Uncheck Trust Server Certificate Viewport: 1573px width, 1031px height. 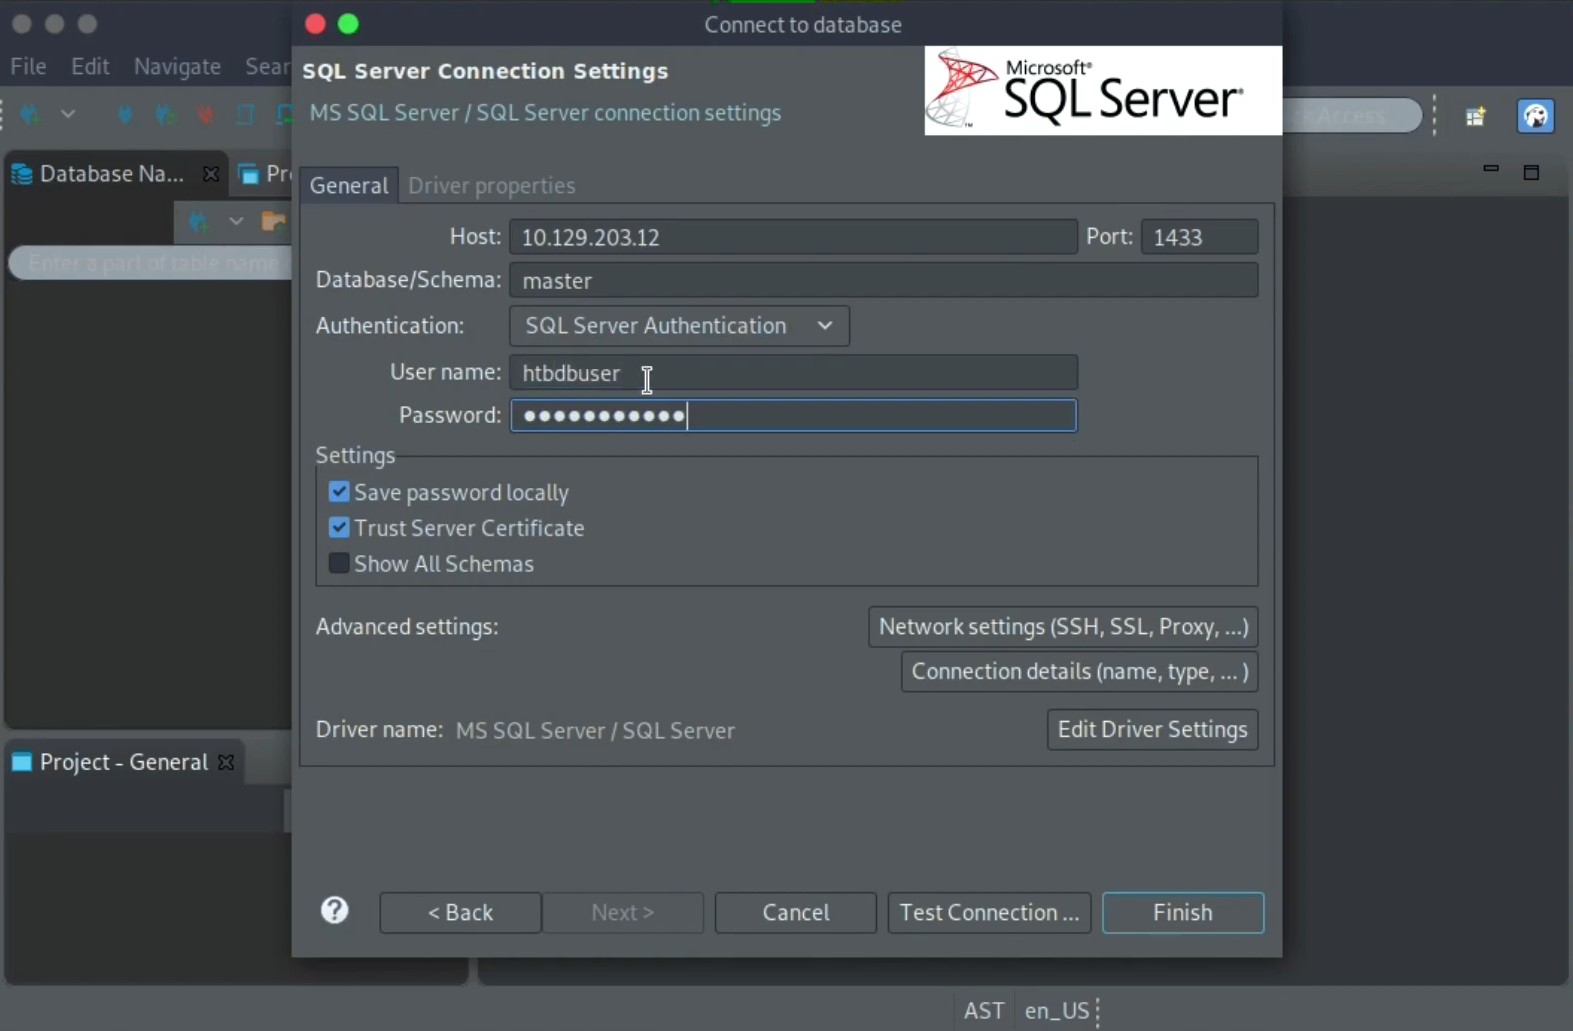pyautogui.click(x=339, y=527)
